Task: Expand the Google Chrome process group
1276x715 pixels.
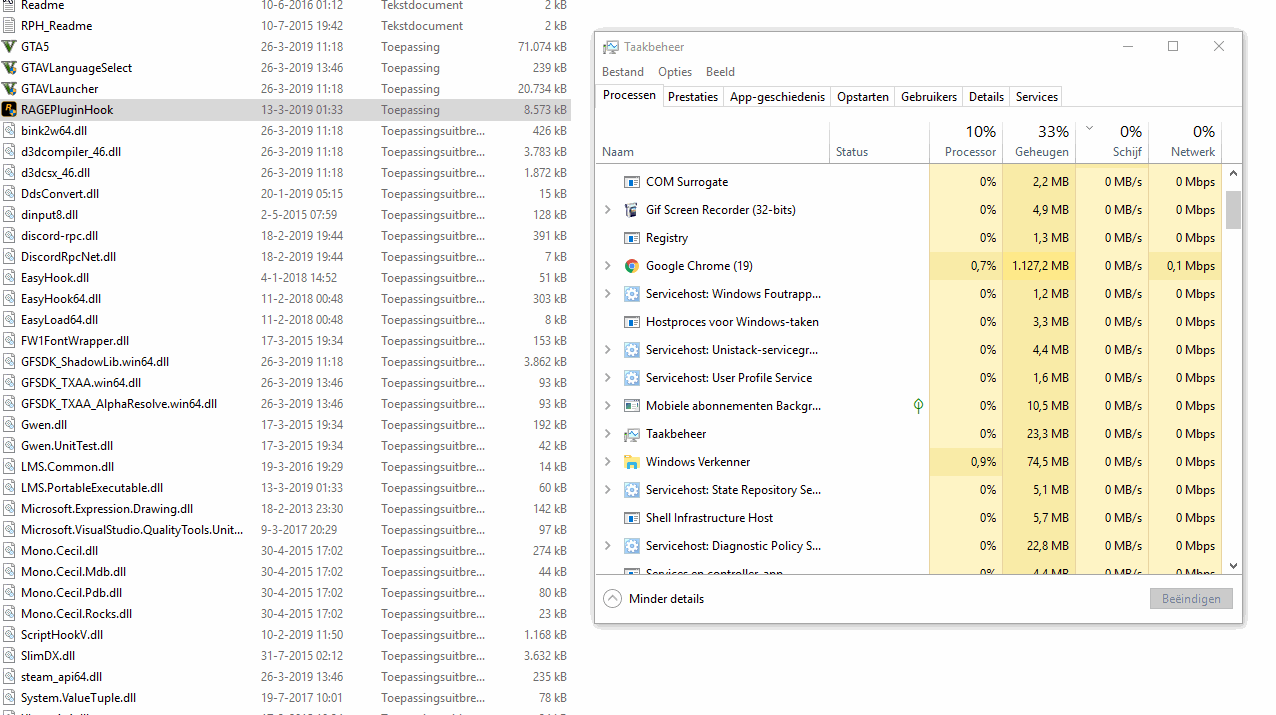Action: pyautogui.click(x=607, y=266)
